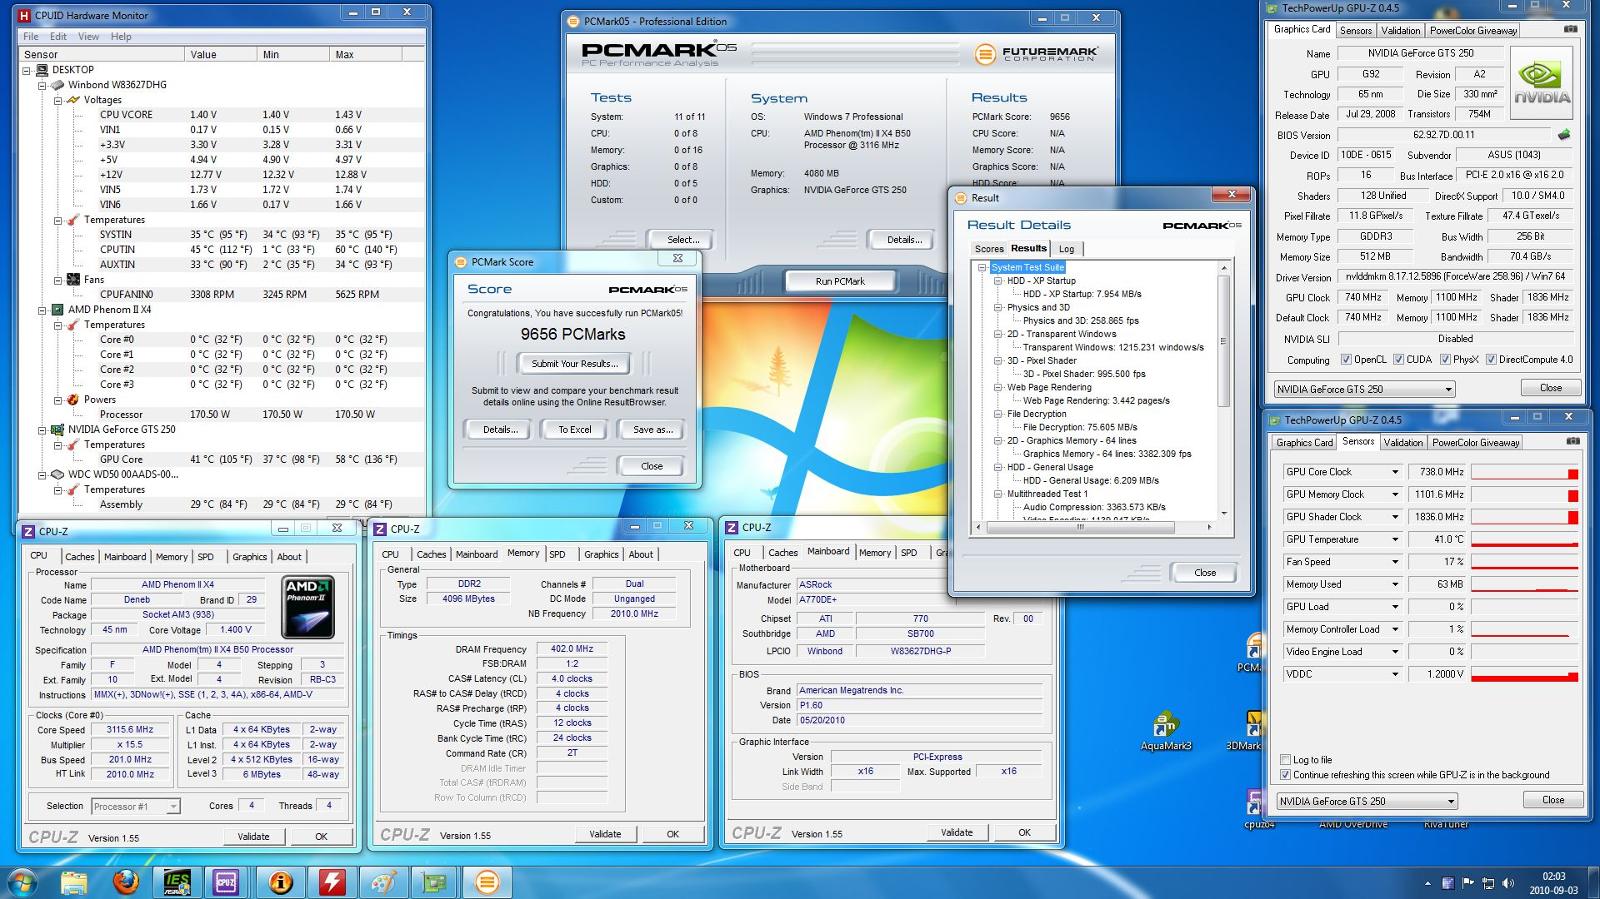Click the BIOS save chip icon in GPU-Z

click(1564, 135)
